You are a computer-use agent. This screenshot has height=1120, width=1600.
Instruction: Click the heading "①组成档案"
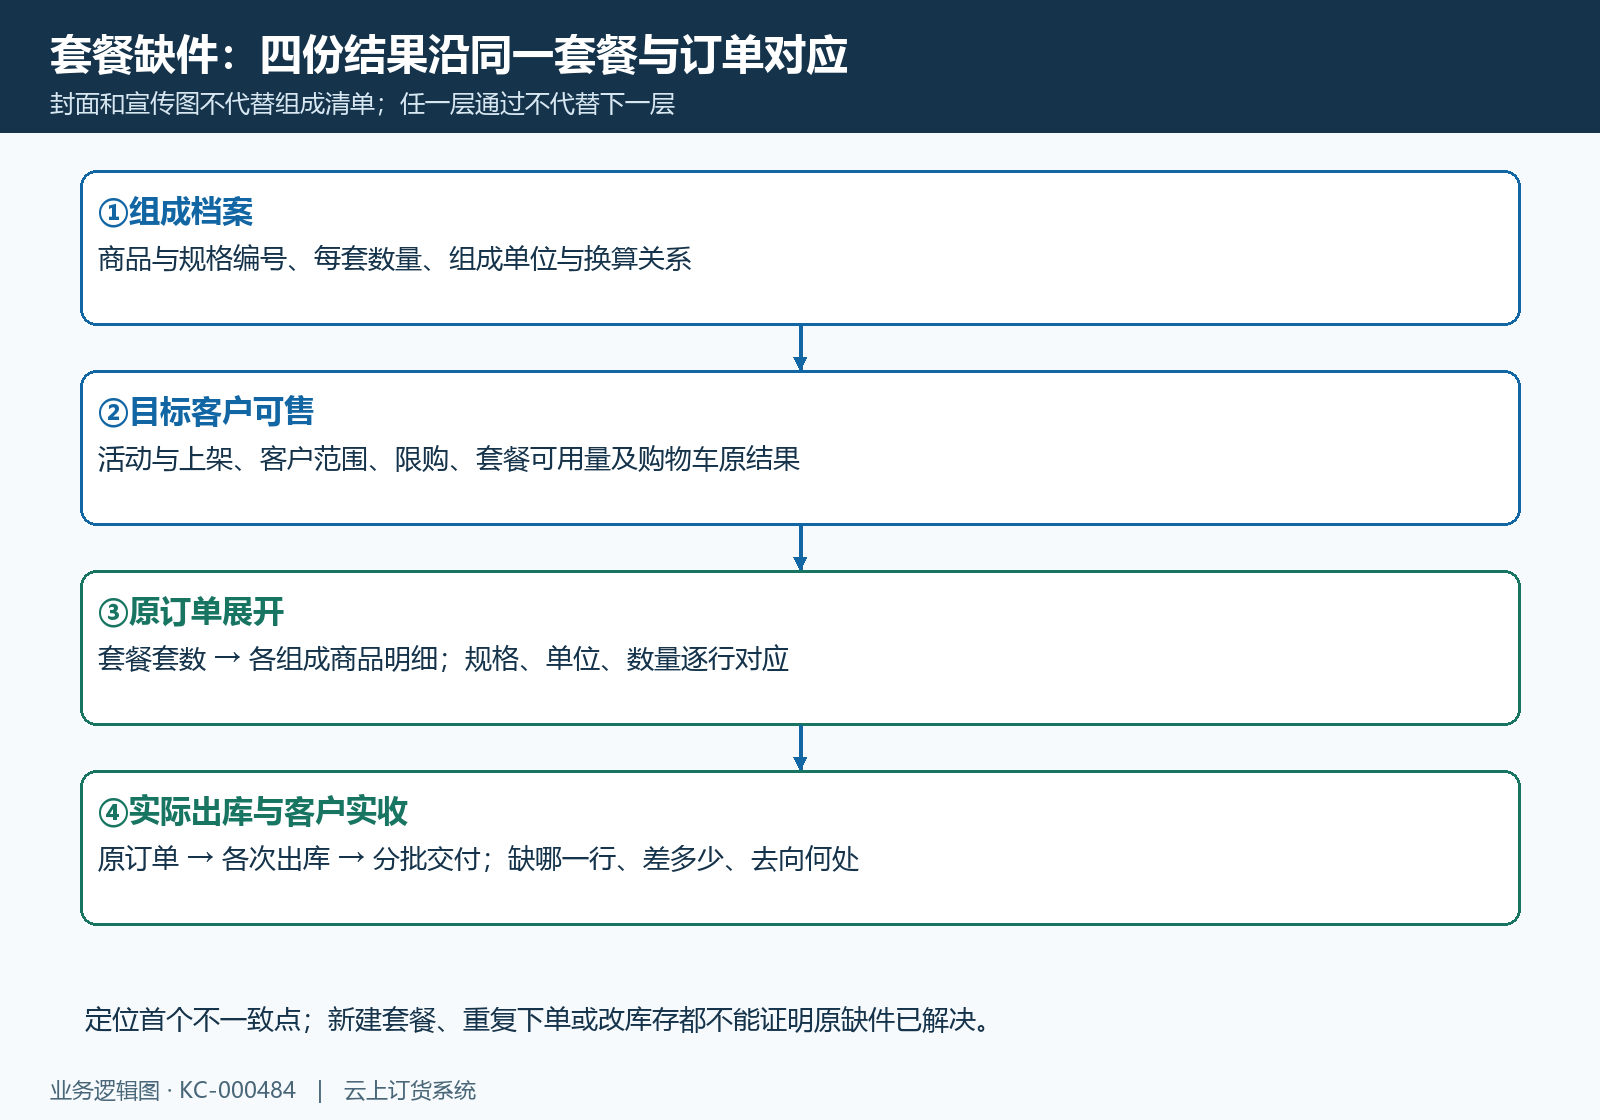(x=176, y=212)
